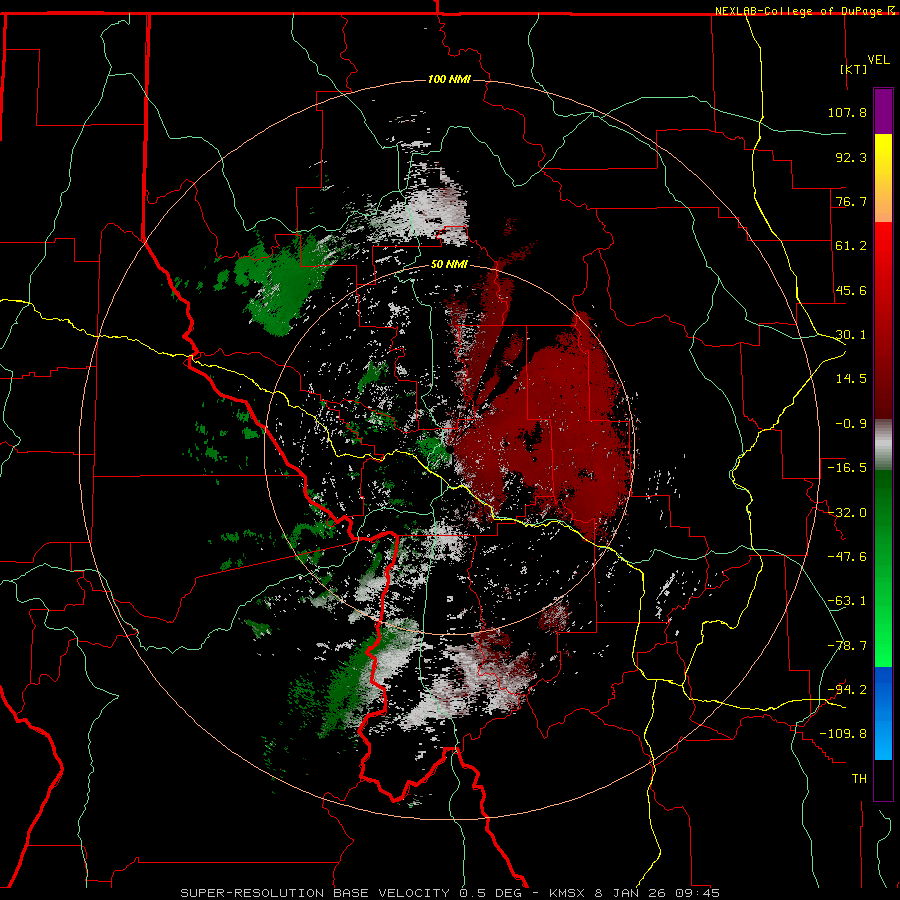Click the VEL legend title
Viewport: 900px width, 900px height.
coord(878,60)
